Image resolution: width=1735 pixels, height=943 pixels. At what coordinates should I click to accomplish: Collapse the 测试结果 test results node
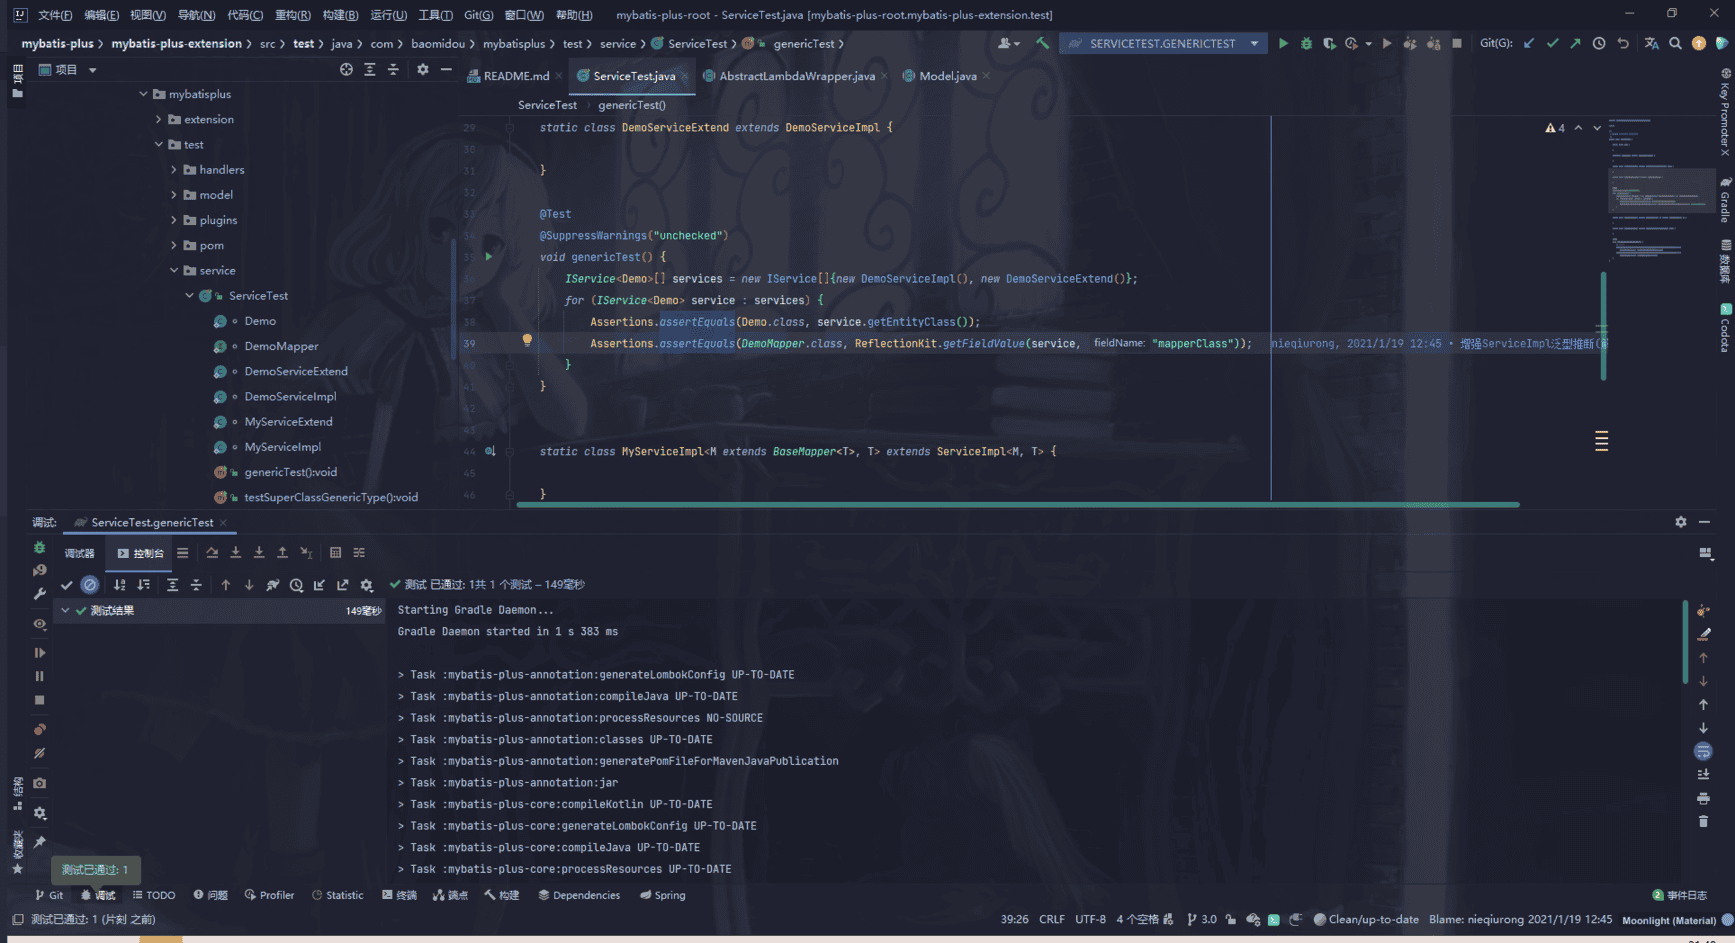point(65,611)
